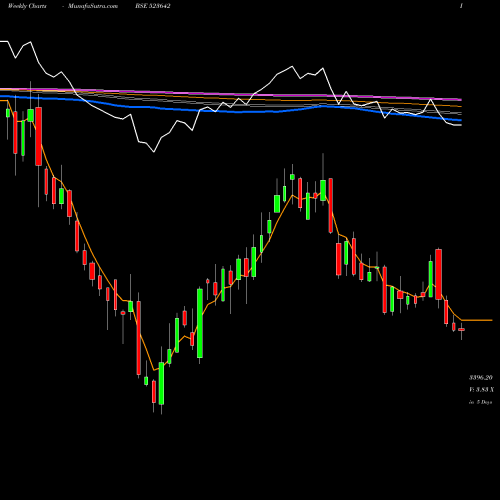The image size is (500, 500).
Task: Click the "BSE 523642" symbol text
Action: 153,6
